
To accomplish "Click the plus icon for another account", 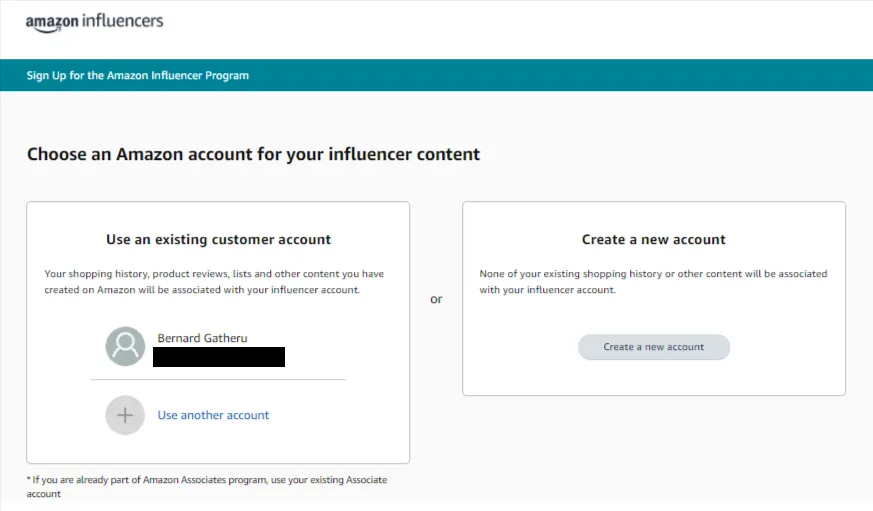I will [125, 415].
